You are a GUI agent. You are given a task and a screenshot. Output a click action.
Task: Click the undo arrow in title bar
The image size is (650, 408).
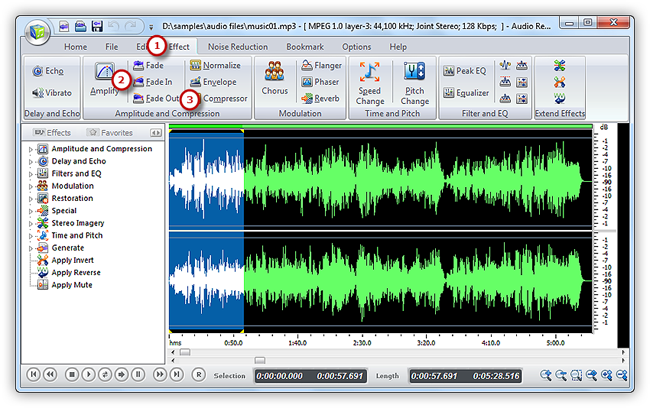point(113,27)
